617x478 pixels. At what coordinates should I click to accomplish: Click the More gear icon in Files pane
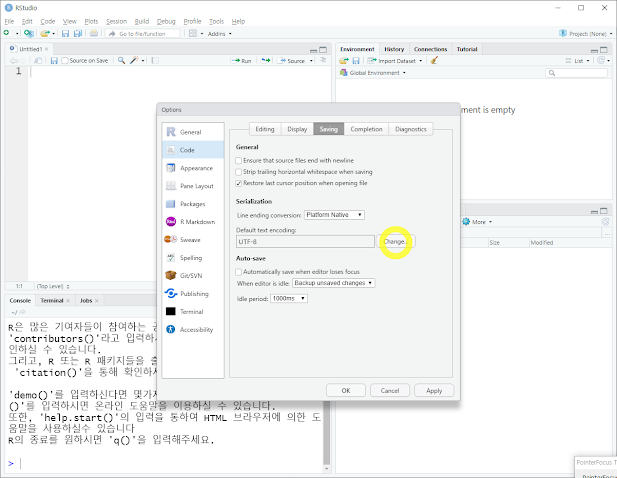(466, 221)
